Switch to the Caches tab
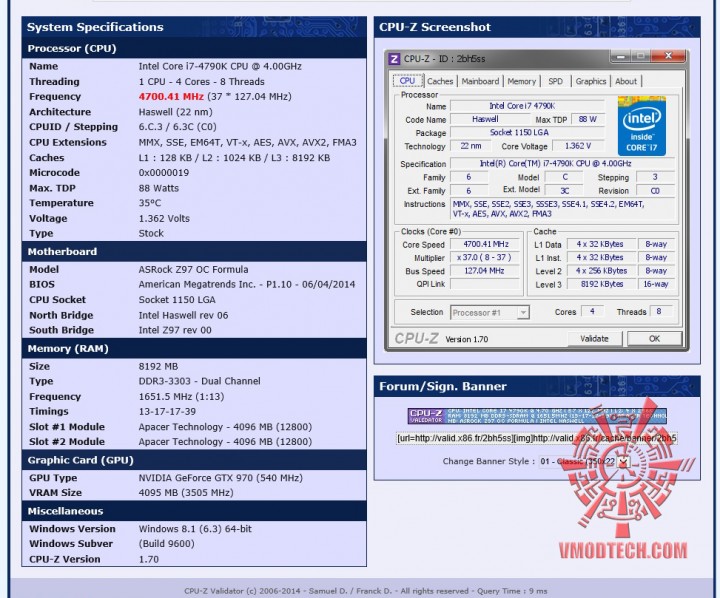This screenshot has height=598, width=720. [440, 81]
